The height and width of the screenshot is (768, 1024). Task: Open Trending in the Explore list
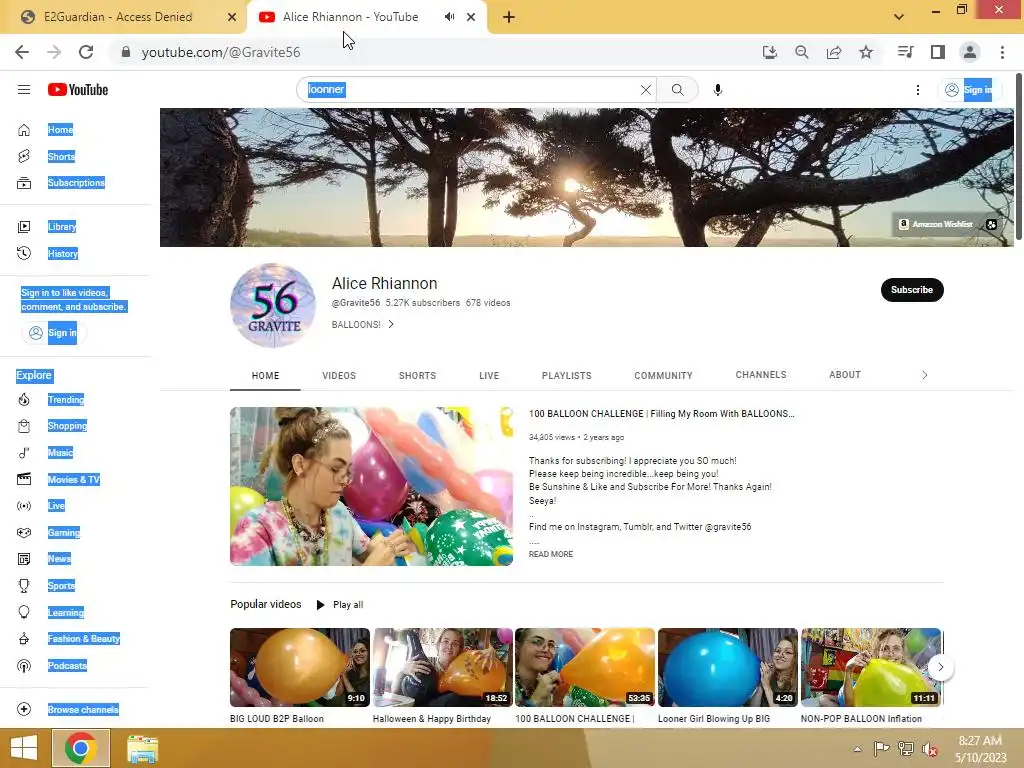[65, 400]
